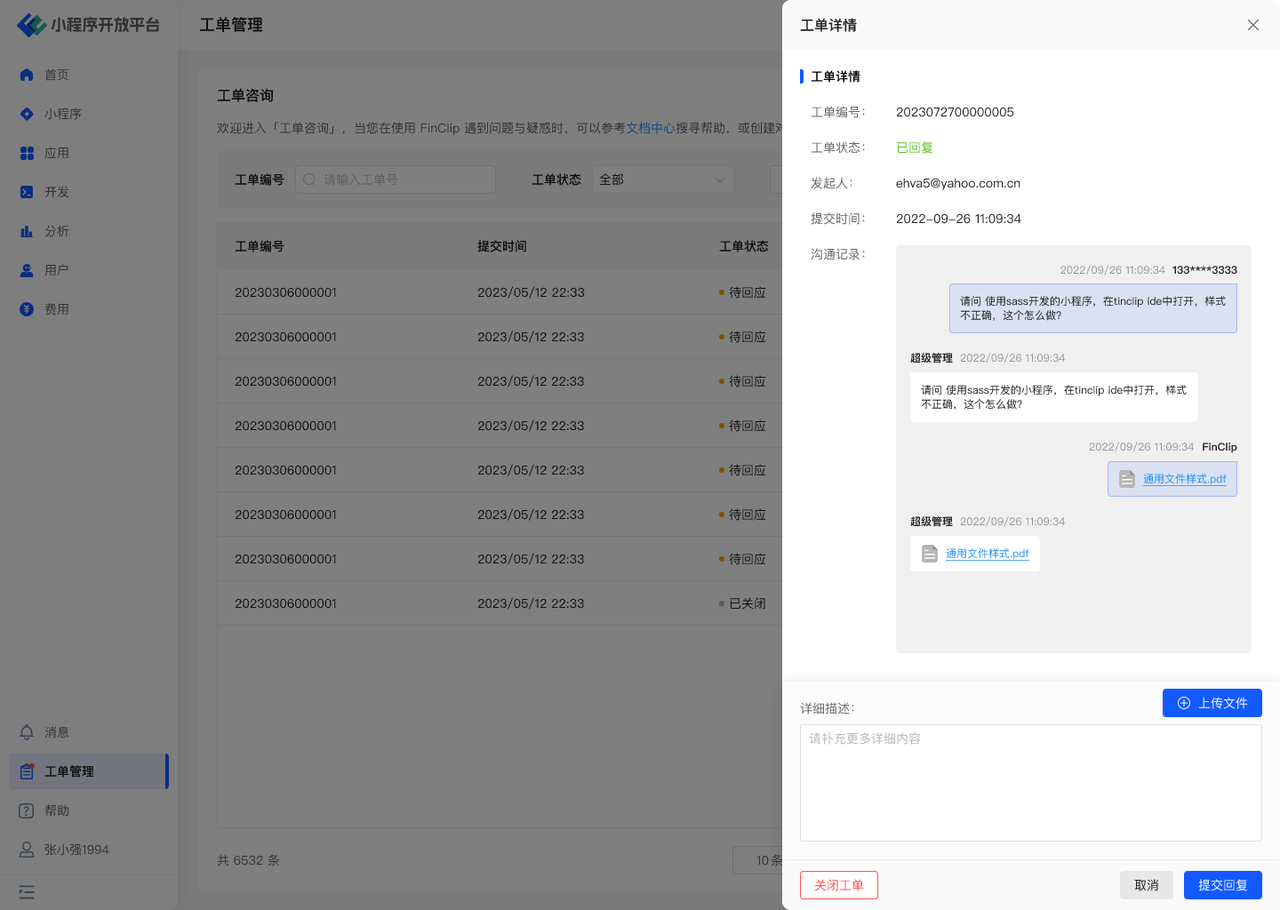Open 通用文件样式.pdf link in FinClip message

coord(1184,479)
